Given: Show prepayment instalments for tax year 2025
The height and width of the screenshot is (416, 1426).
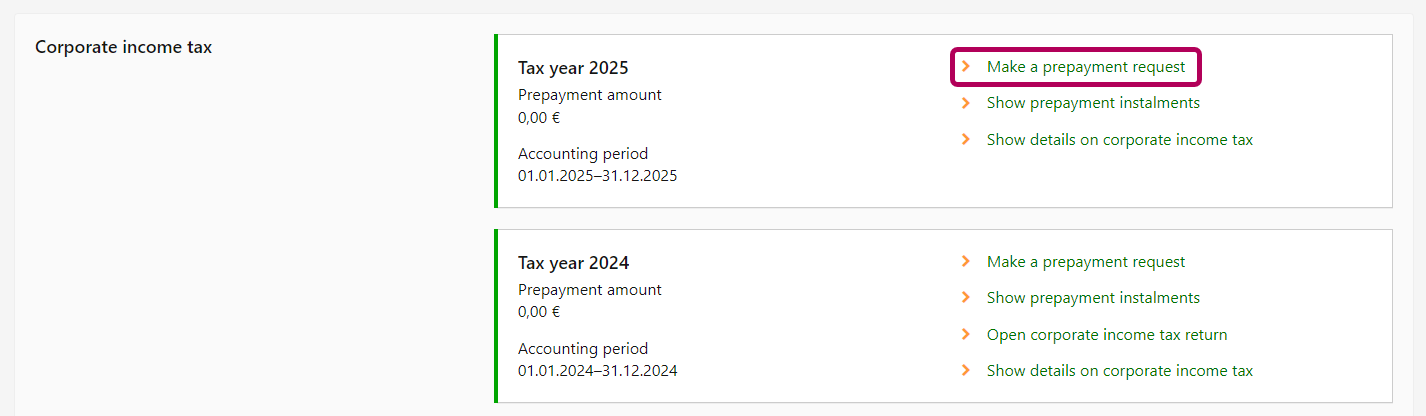Looking at the screenshot, I should coord(1092,103).
